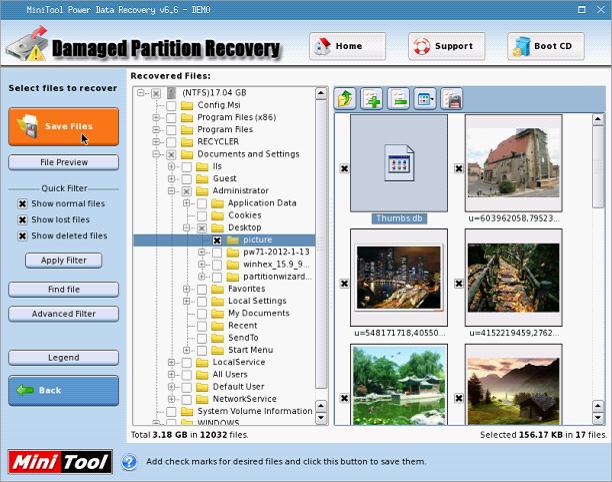Open the view mode toolbar icon

[425, 98]
